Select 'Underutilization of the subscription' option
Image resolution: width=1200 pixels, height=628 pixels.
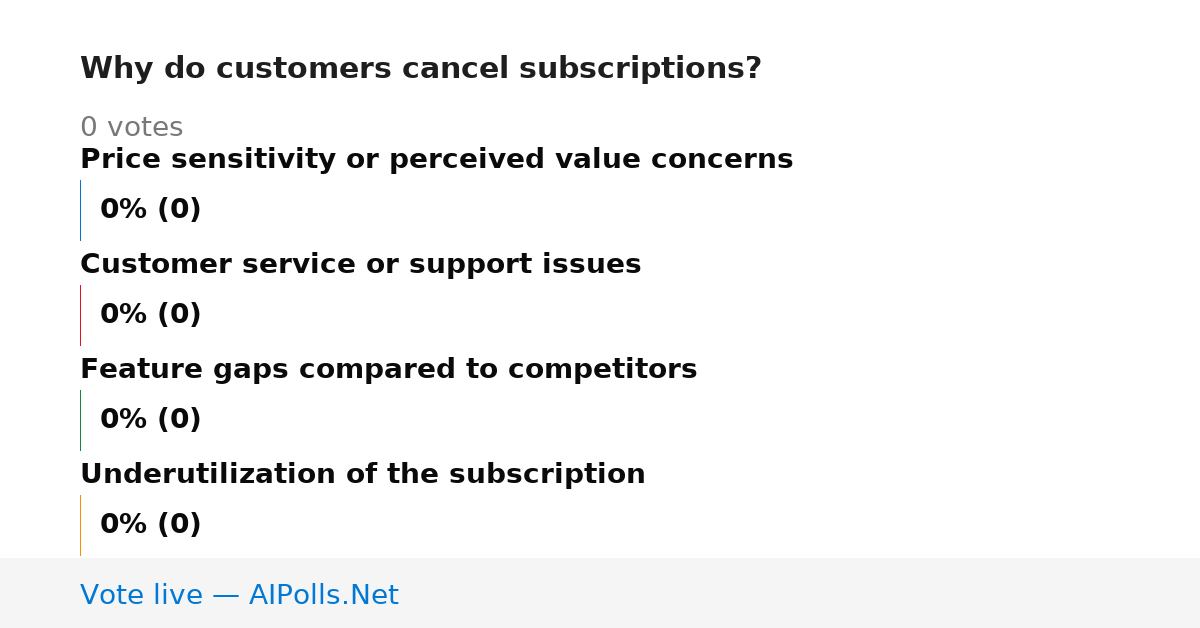click(362, 475)
